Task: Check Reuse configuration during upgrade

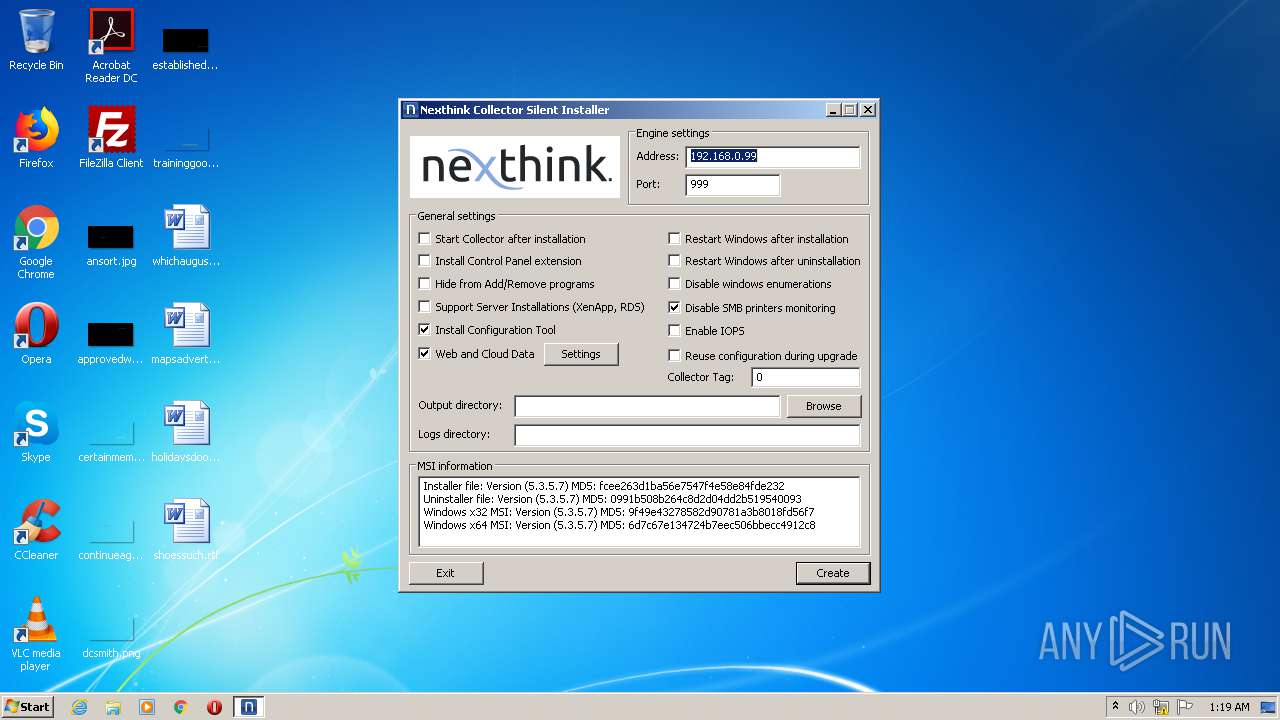Action: 675,356
